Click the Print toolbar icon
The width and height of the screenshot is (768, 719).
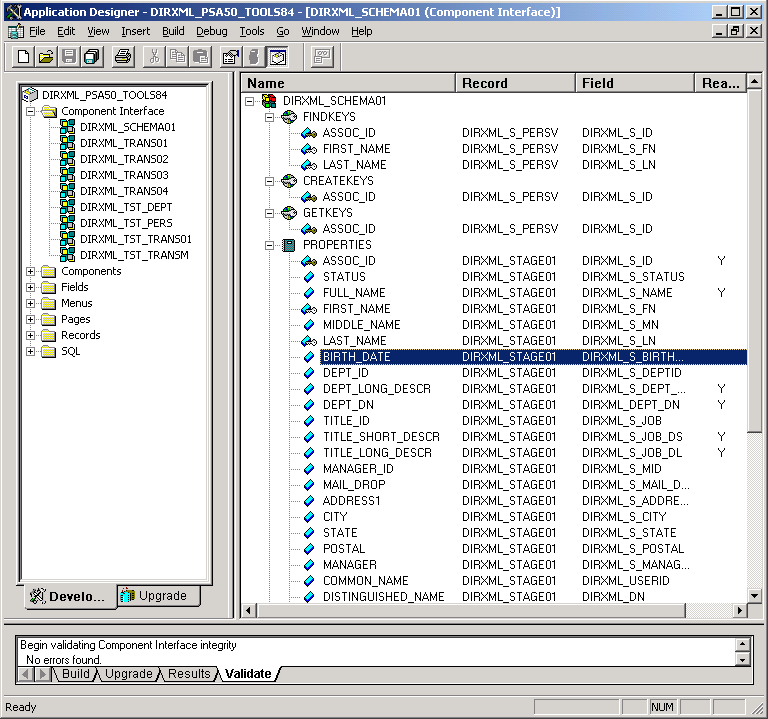[123, 57]
